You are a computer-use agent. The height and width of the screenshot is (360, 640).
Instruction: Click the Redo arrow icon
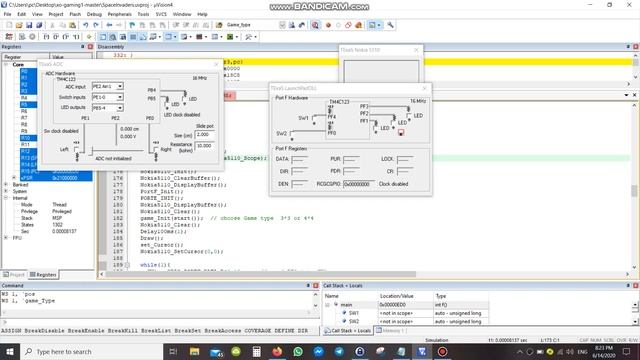pyautogui.click(x=96, y=25)
